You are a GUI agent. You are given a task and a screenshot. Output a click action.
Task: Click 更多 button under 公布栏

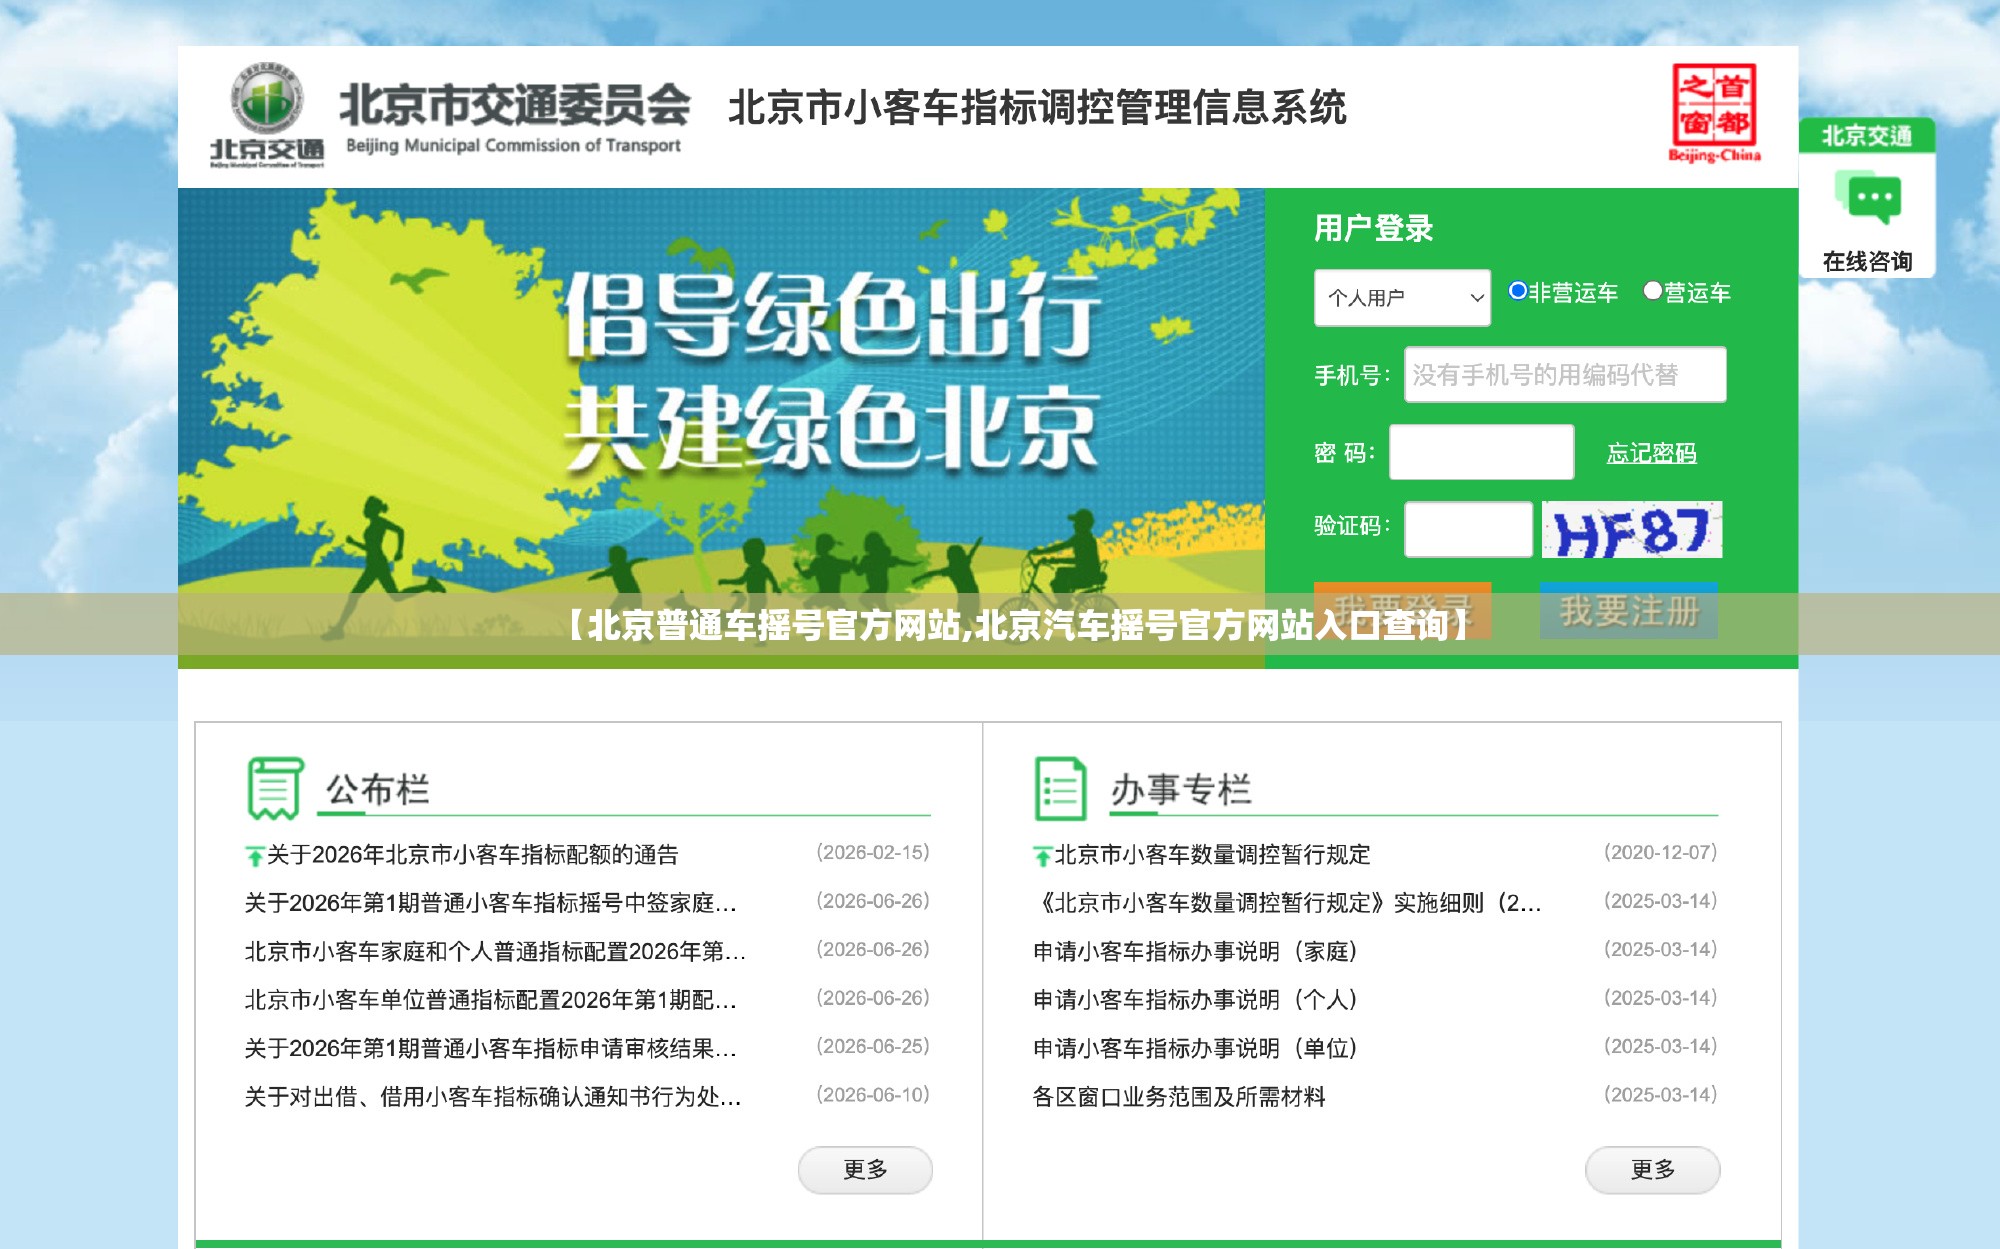(x=865, y=1169)
